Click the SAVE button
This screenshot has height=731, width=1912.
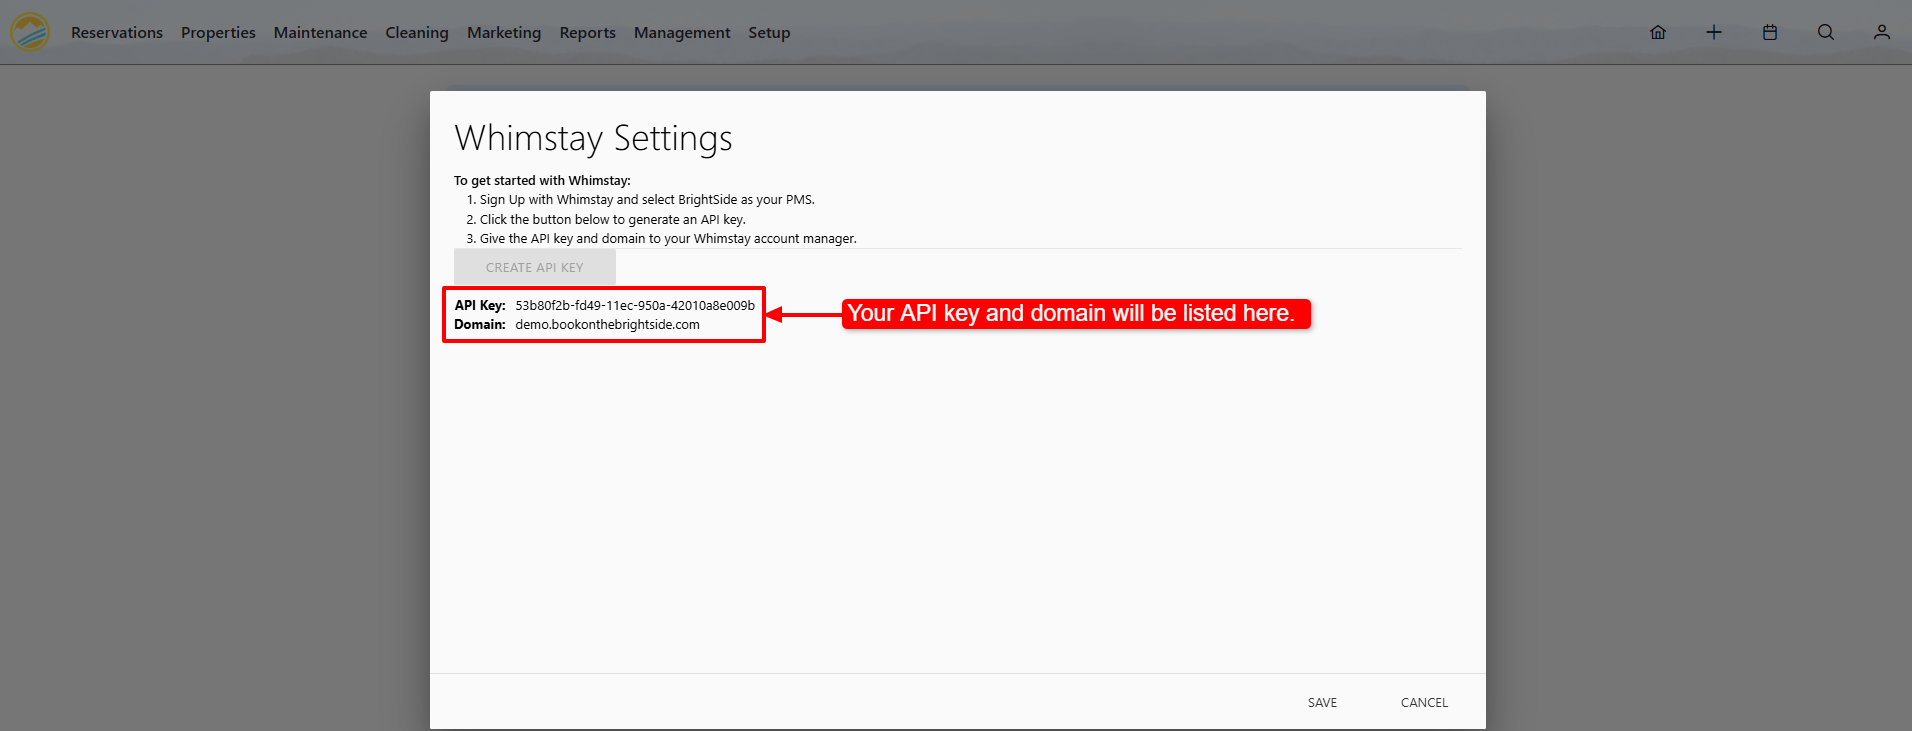click(x=1322, y=702)
